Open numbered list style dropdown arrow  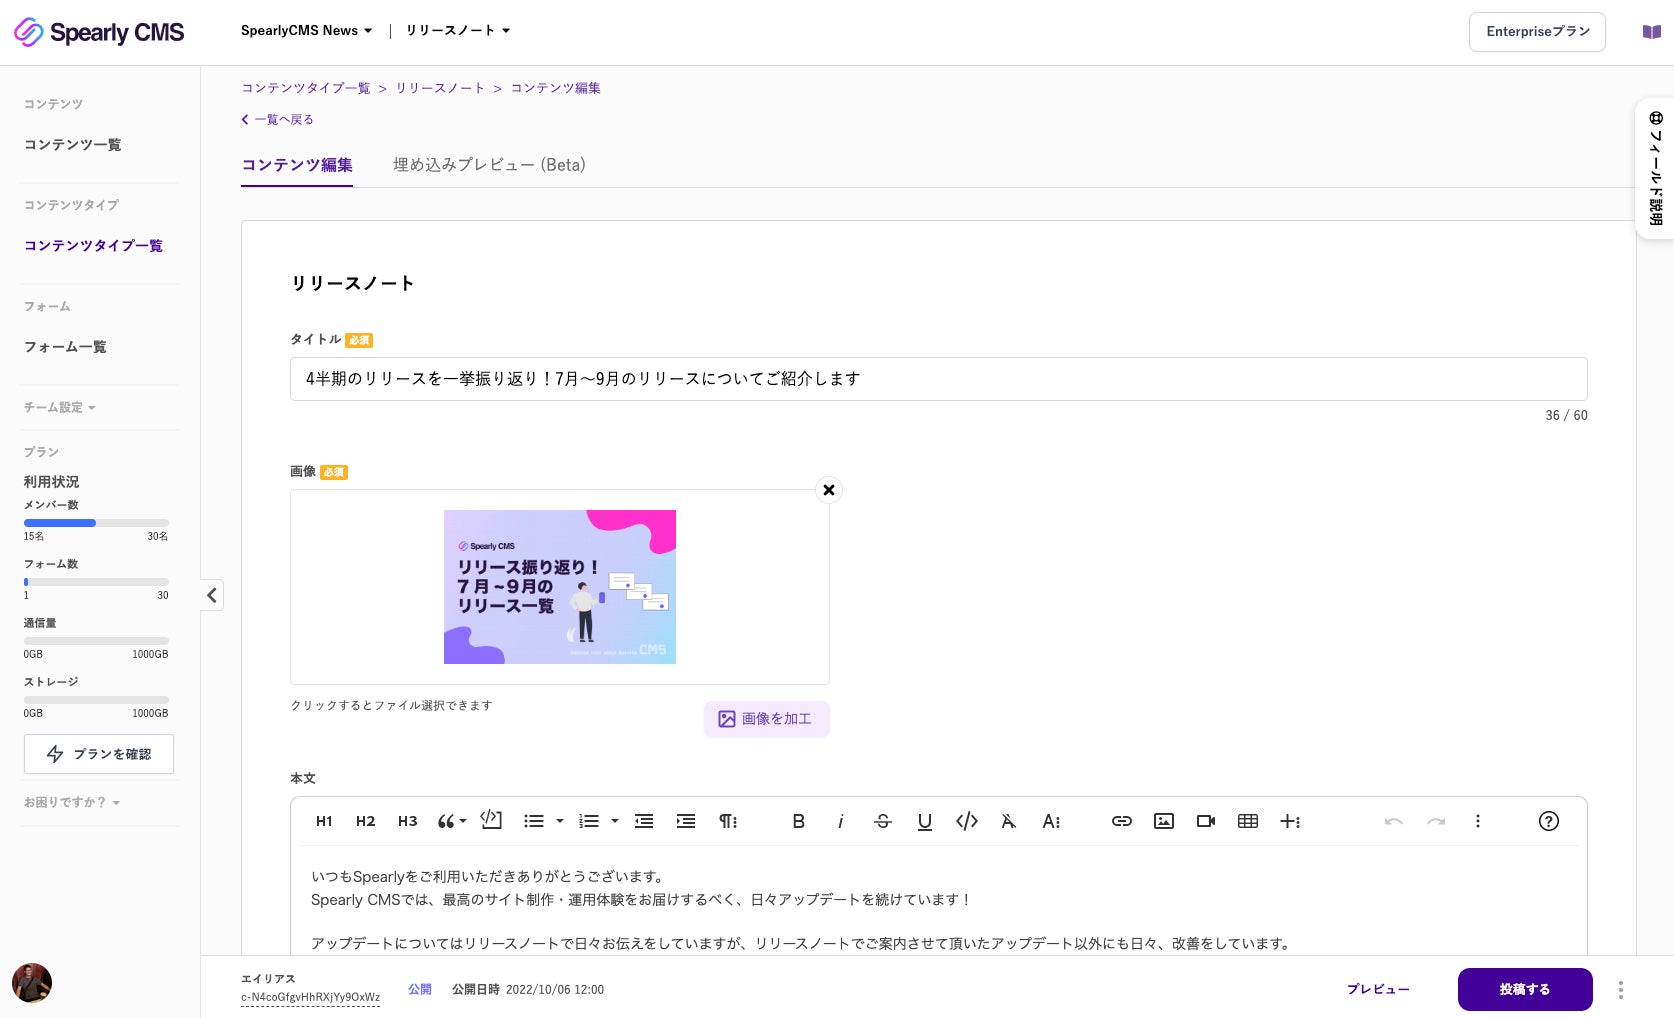[x=615, y=821]
